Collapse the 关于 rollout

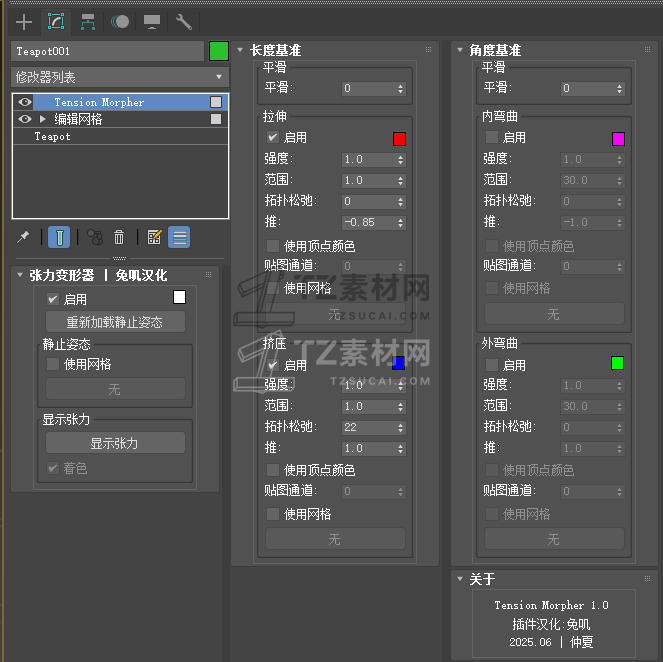click(460, 579)
